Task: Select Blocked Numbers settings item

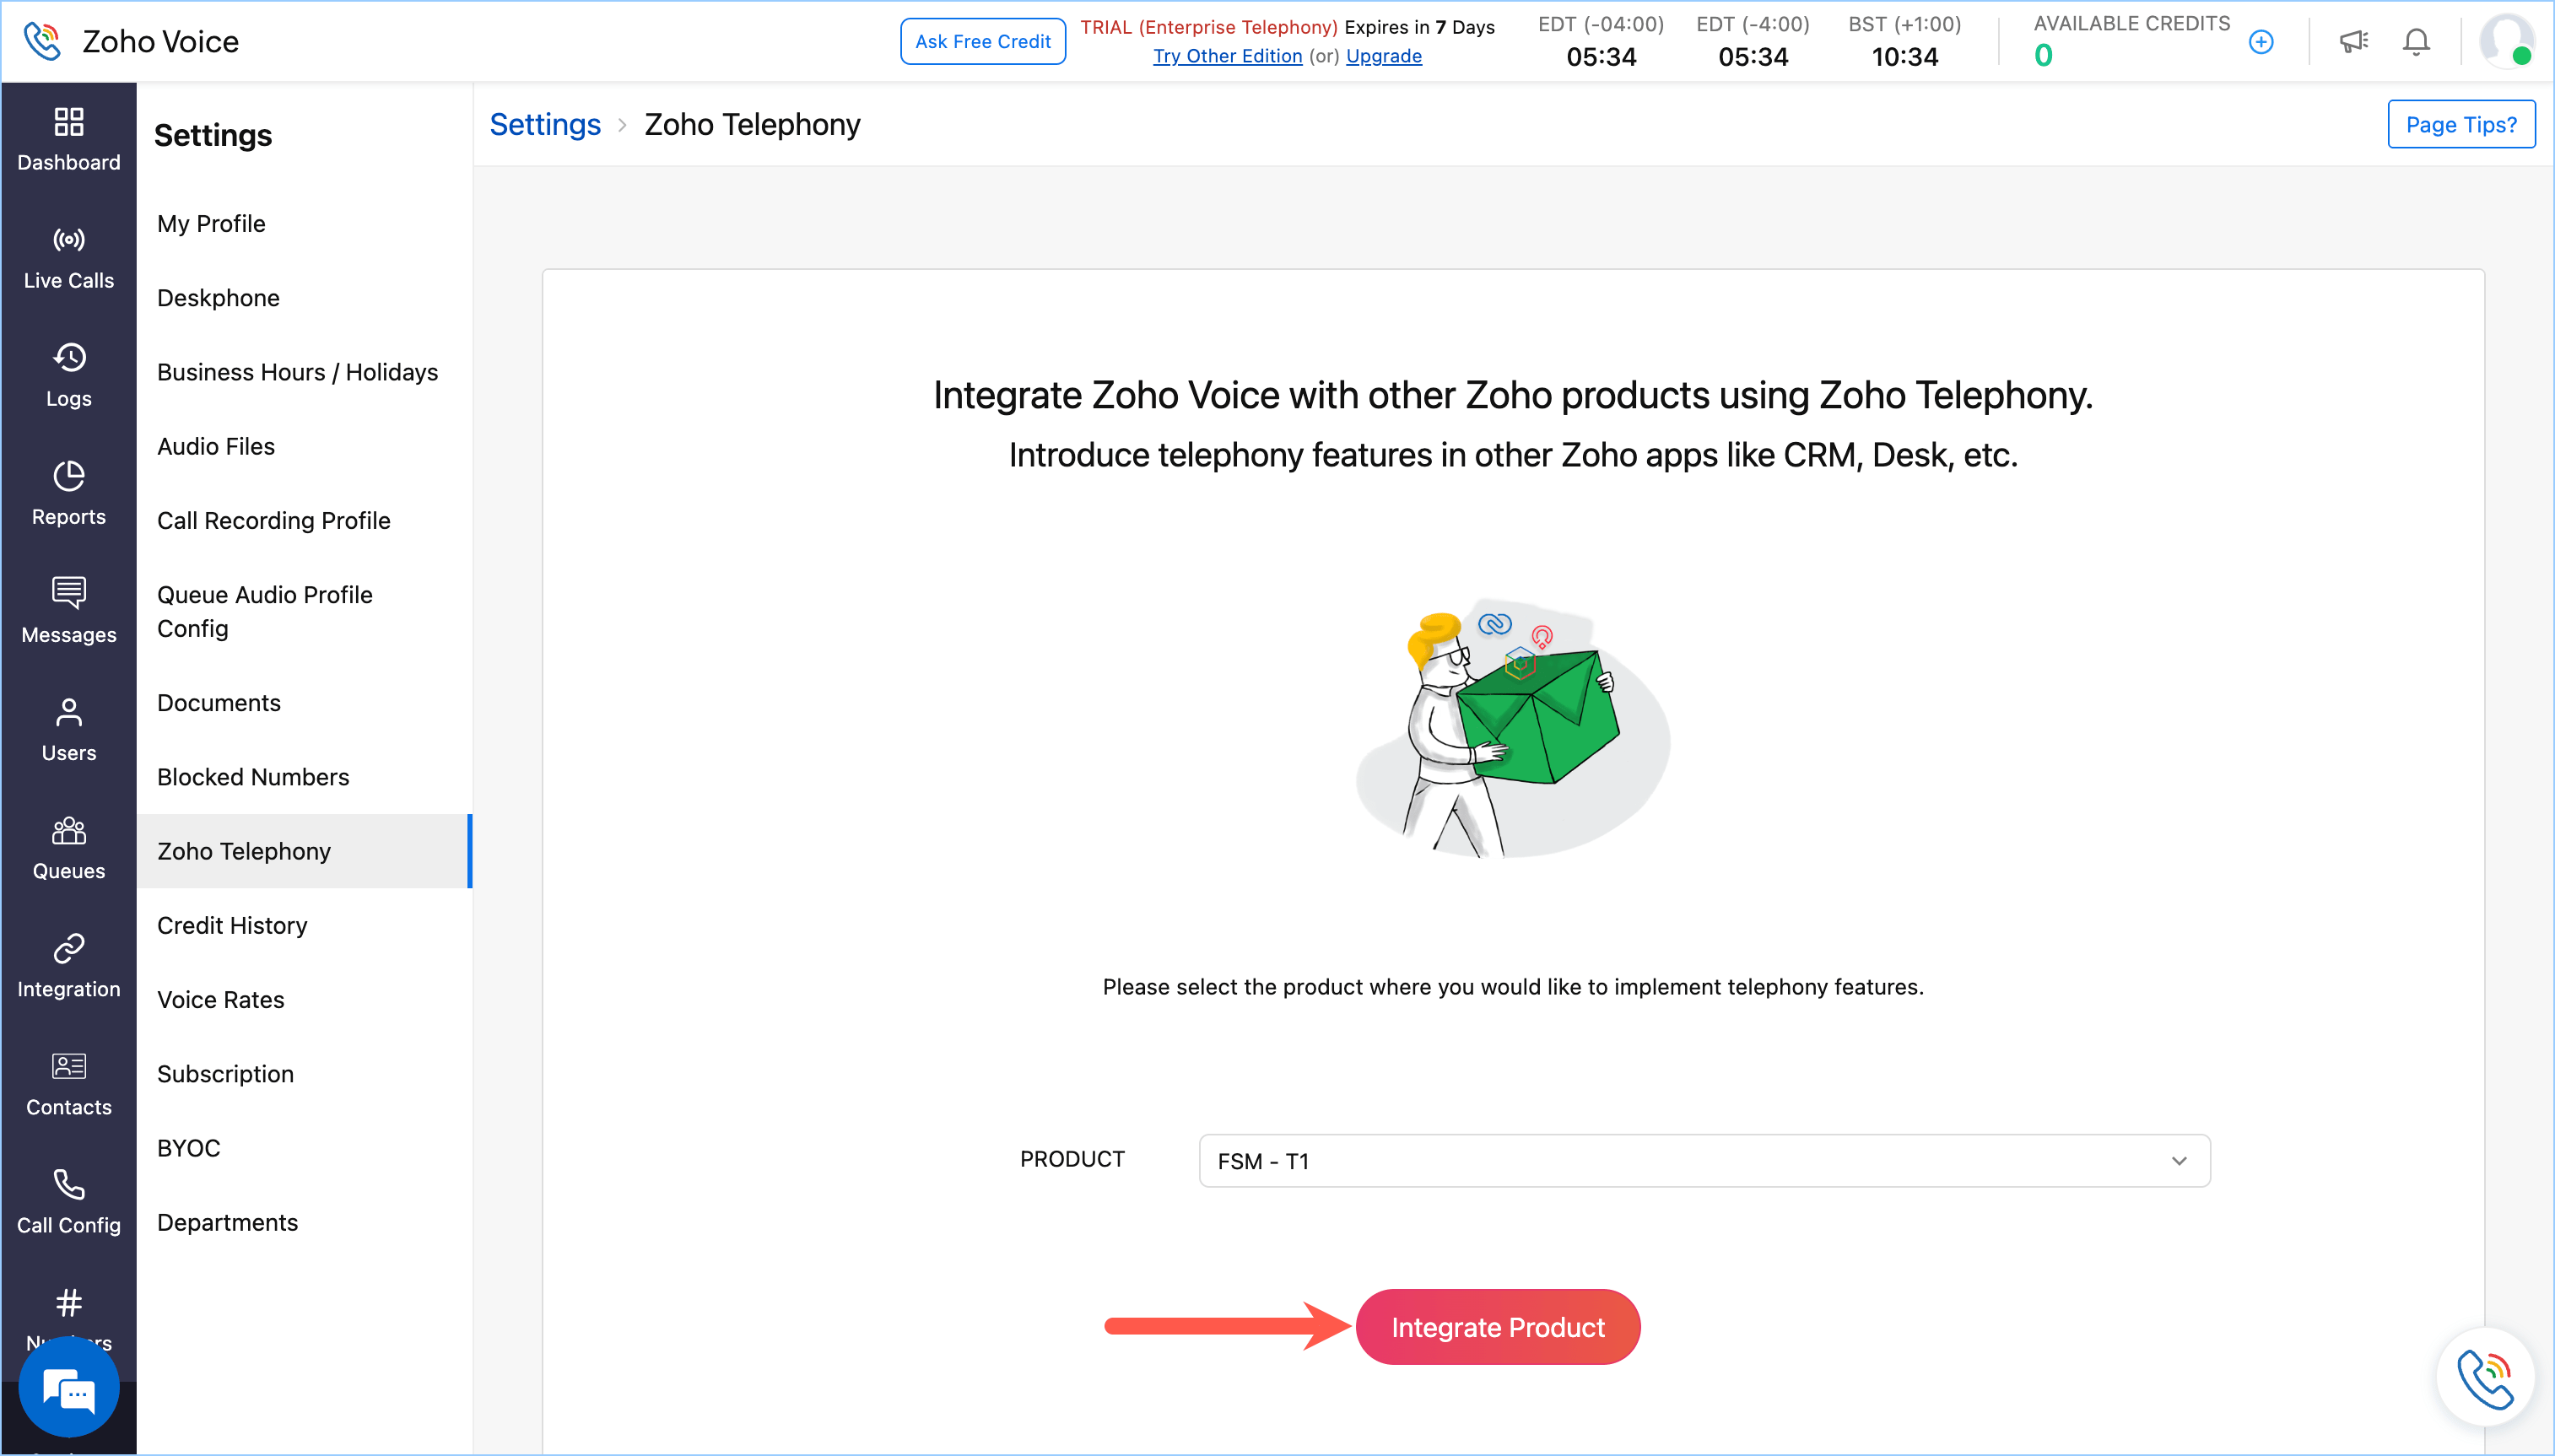Action: (253, 776)
